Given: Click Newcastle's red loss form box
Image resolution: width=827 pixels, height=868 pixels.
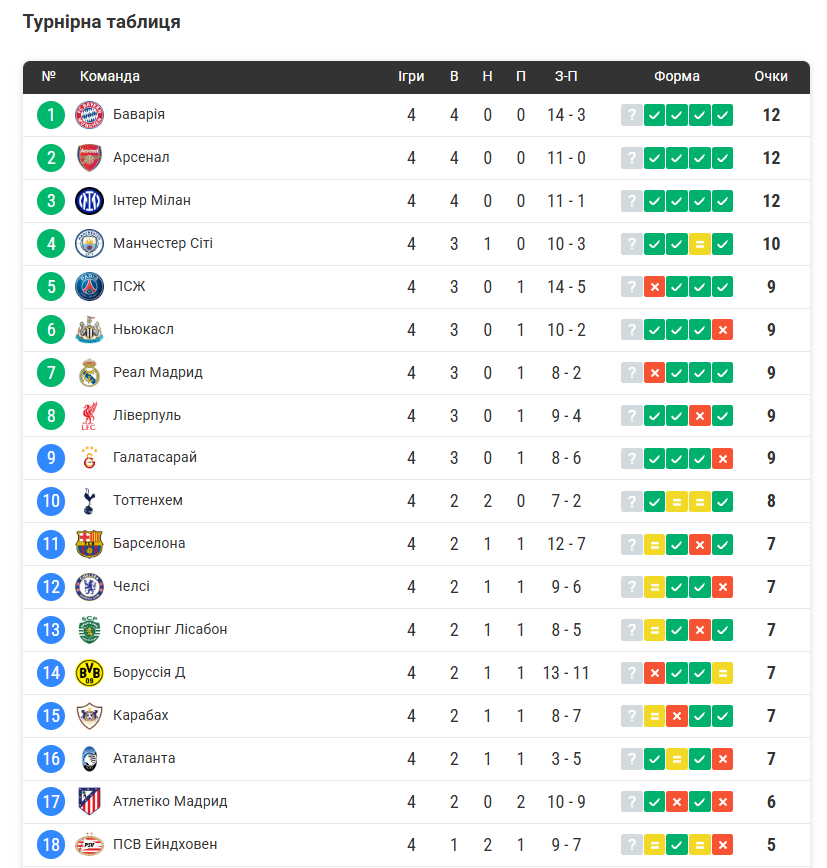Looking at the screenshot, I should click(723, 330).
